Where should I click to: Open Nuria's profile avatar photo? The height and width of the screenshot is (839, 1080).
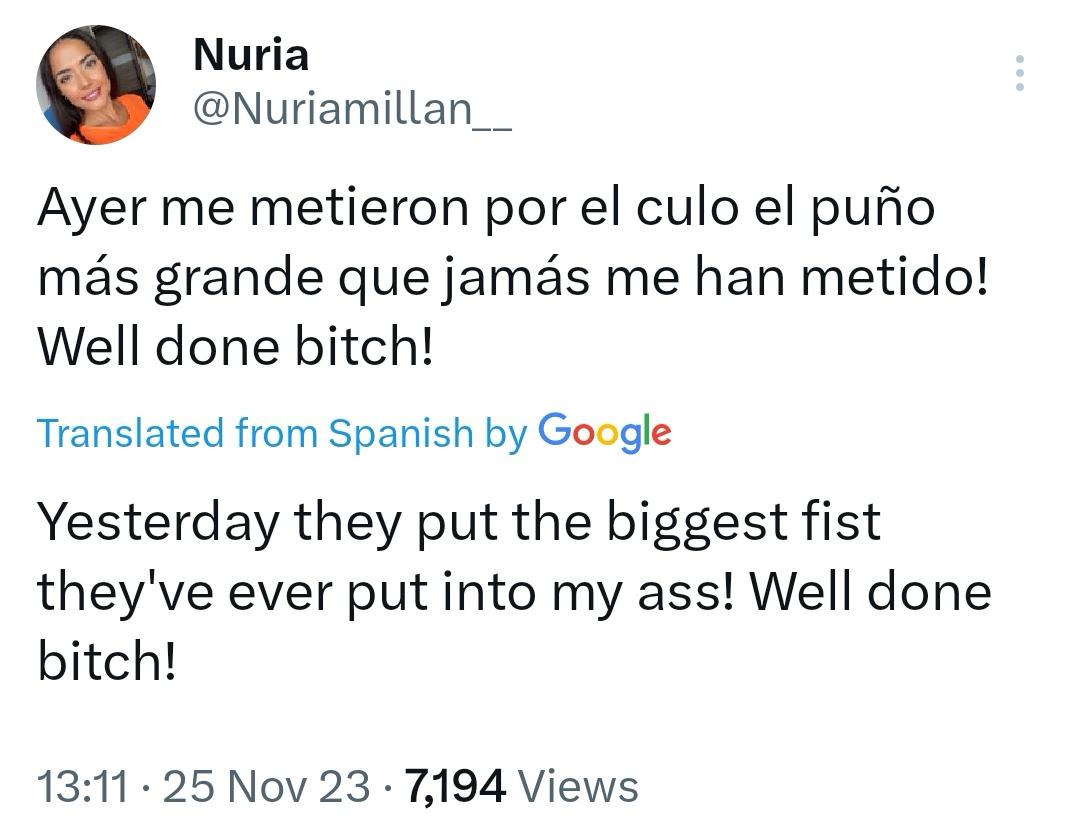96,85
